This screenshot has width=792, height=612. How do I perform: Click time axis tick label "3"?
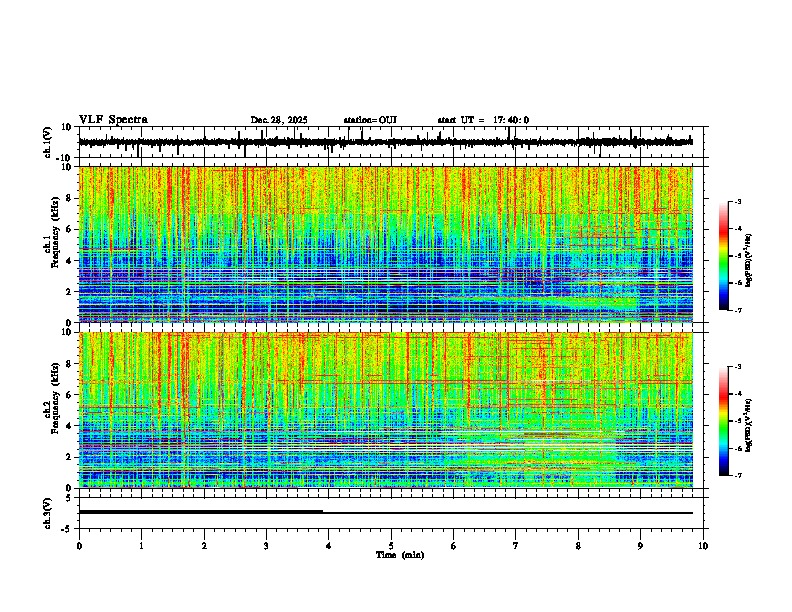tap(266, 545)
